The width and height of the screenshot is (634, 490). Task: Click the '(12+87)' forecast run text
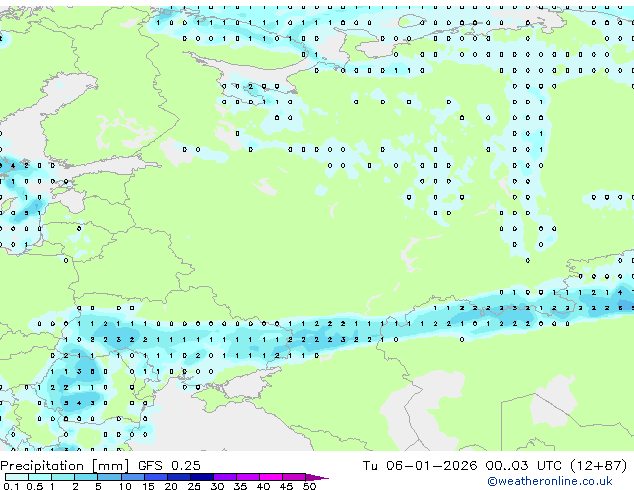[598, 466]
